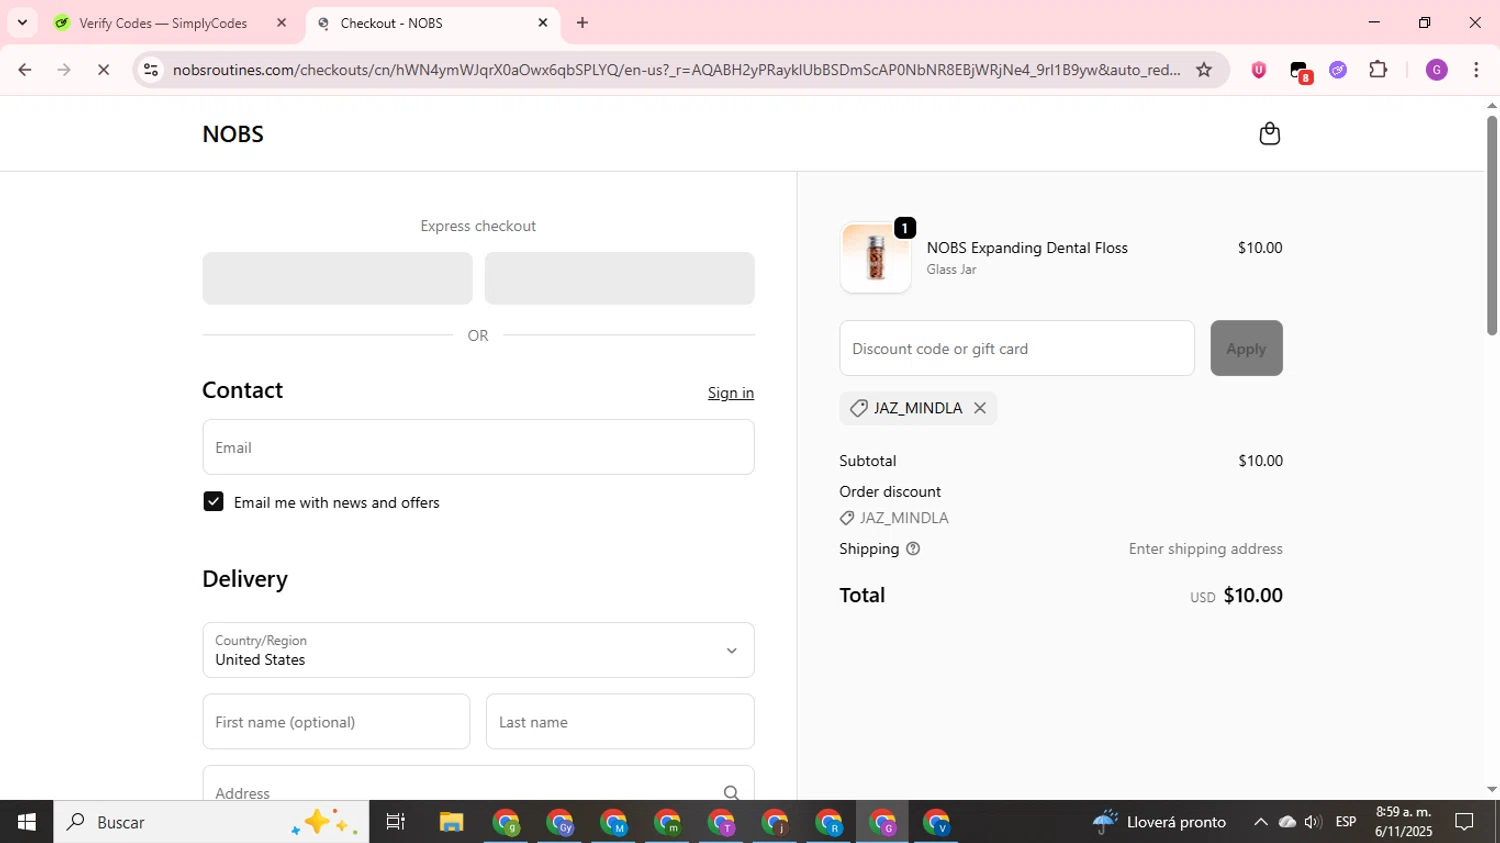Close the Verify Codes SimplyCodes tab
Screen dimensions: 1500x843
coord(281,22)
